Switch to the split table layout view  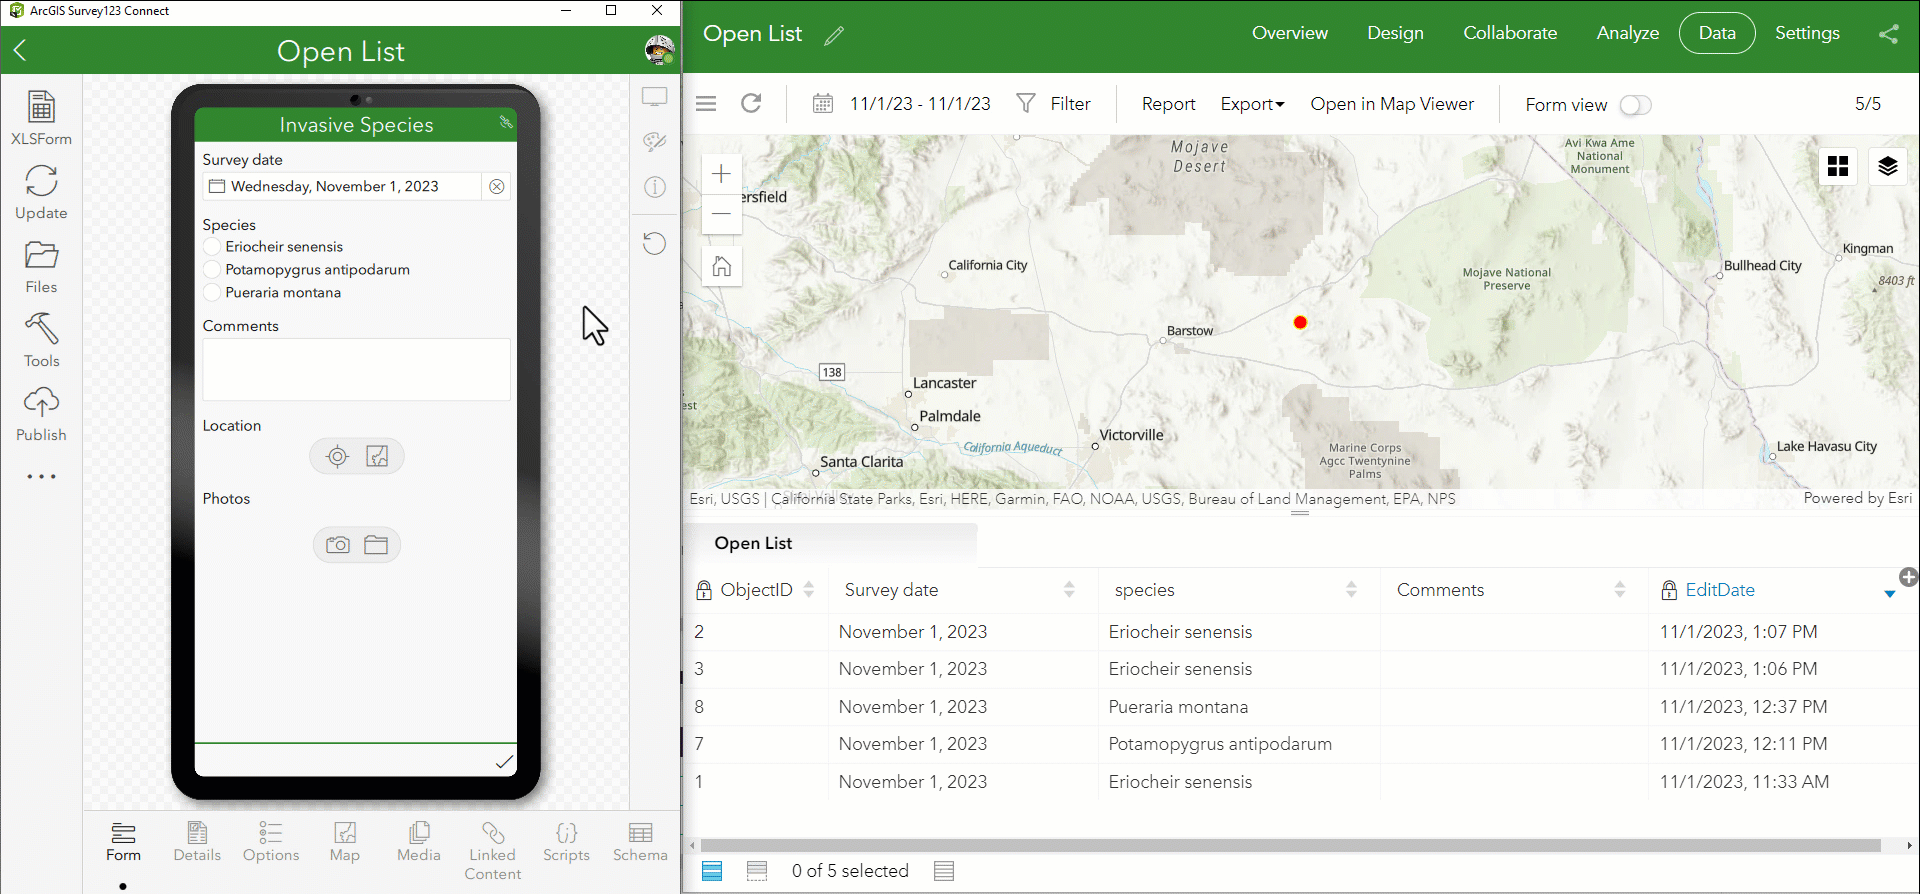[757, 871]
